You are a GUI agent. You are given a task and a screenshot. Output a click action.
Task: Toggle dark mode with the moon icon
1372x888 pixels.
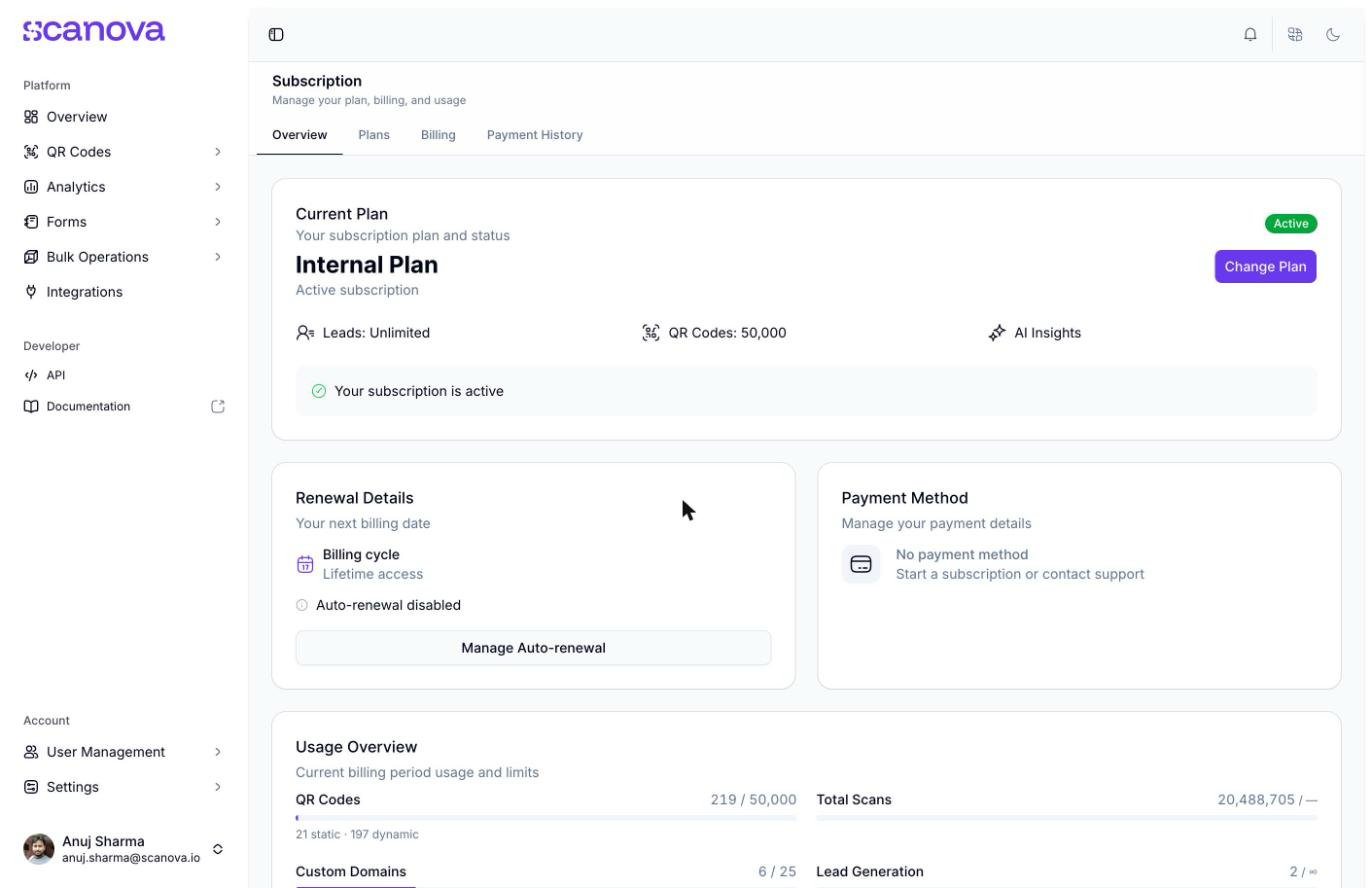(x=1333, y=35)
